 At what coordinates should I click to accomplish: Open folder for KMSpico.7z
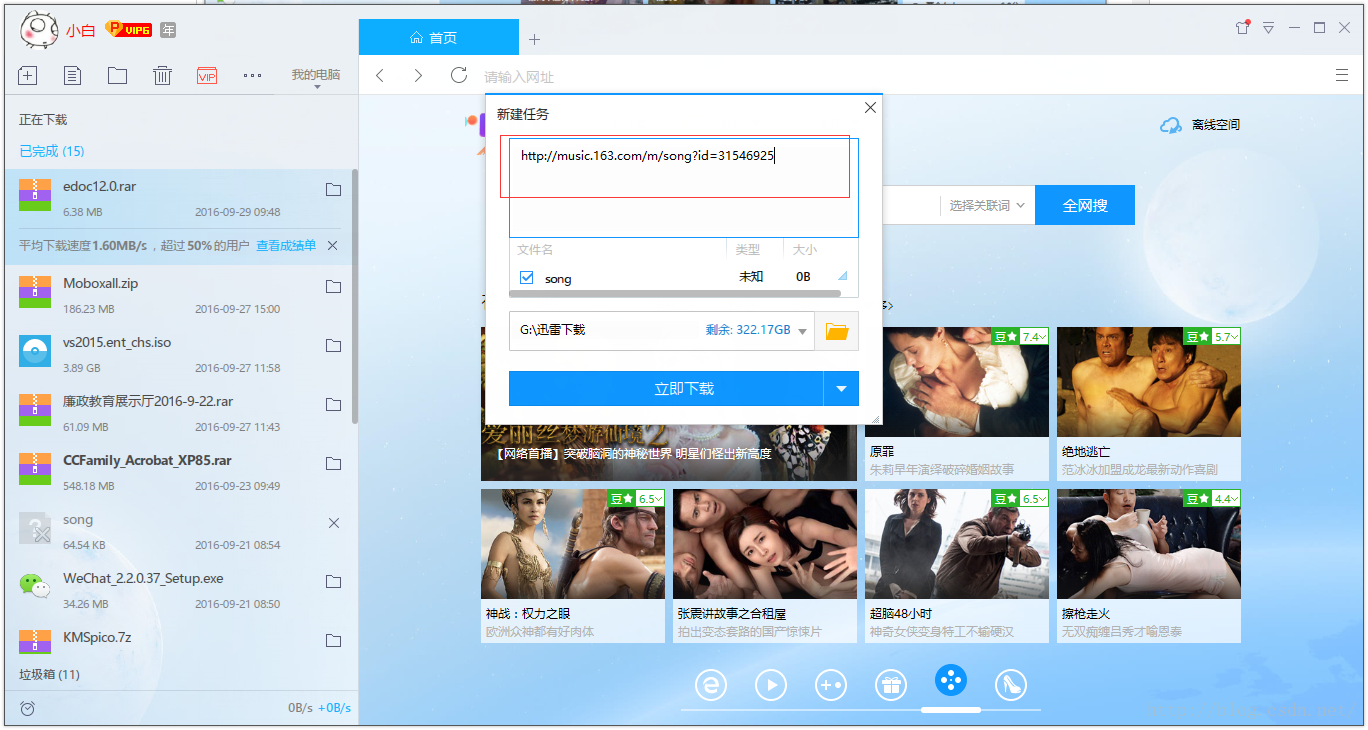click(x=334, y=641)
